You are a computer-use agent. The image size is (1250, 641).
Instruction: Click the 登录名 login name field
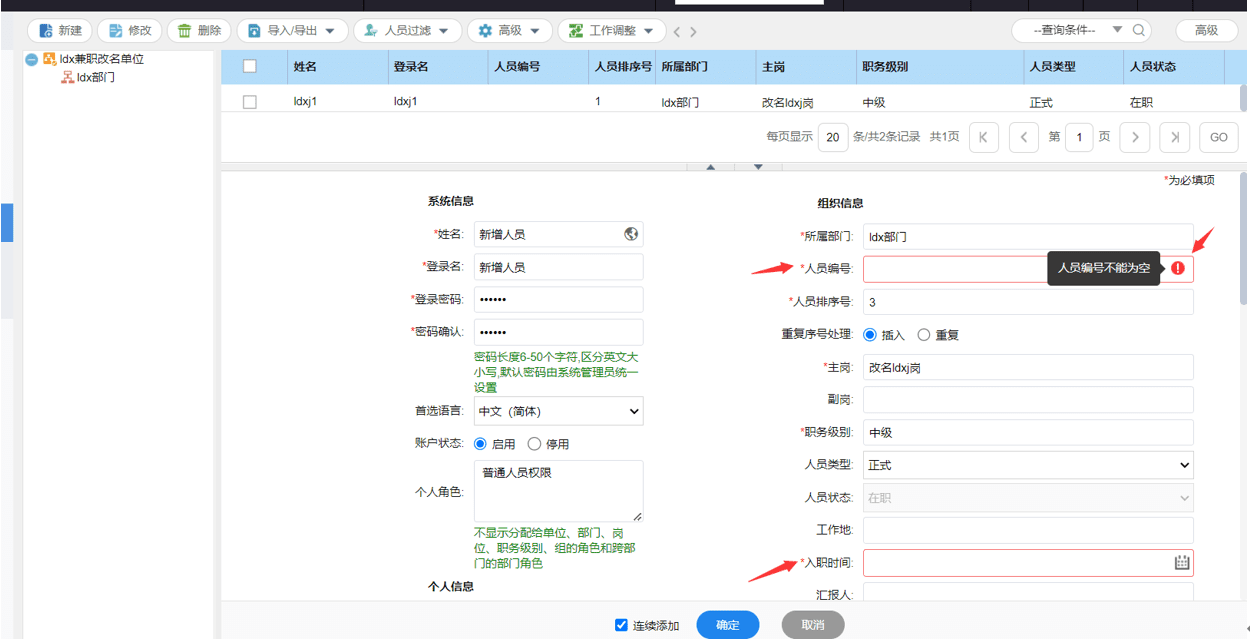point(558,267)
